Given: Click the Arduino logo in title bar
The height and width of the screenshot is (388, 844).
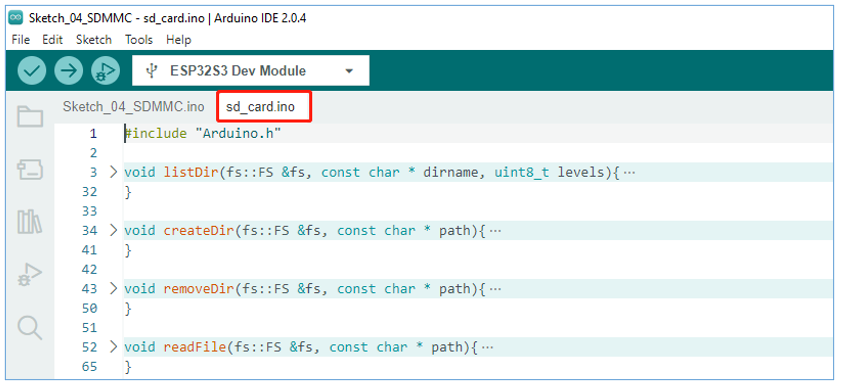Looking at the screenshot, I should 17,18.
